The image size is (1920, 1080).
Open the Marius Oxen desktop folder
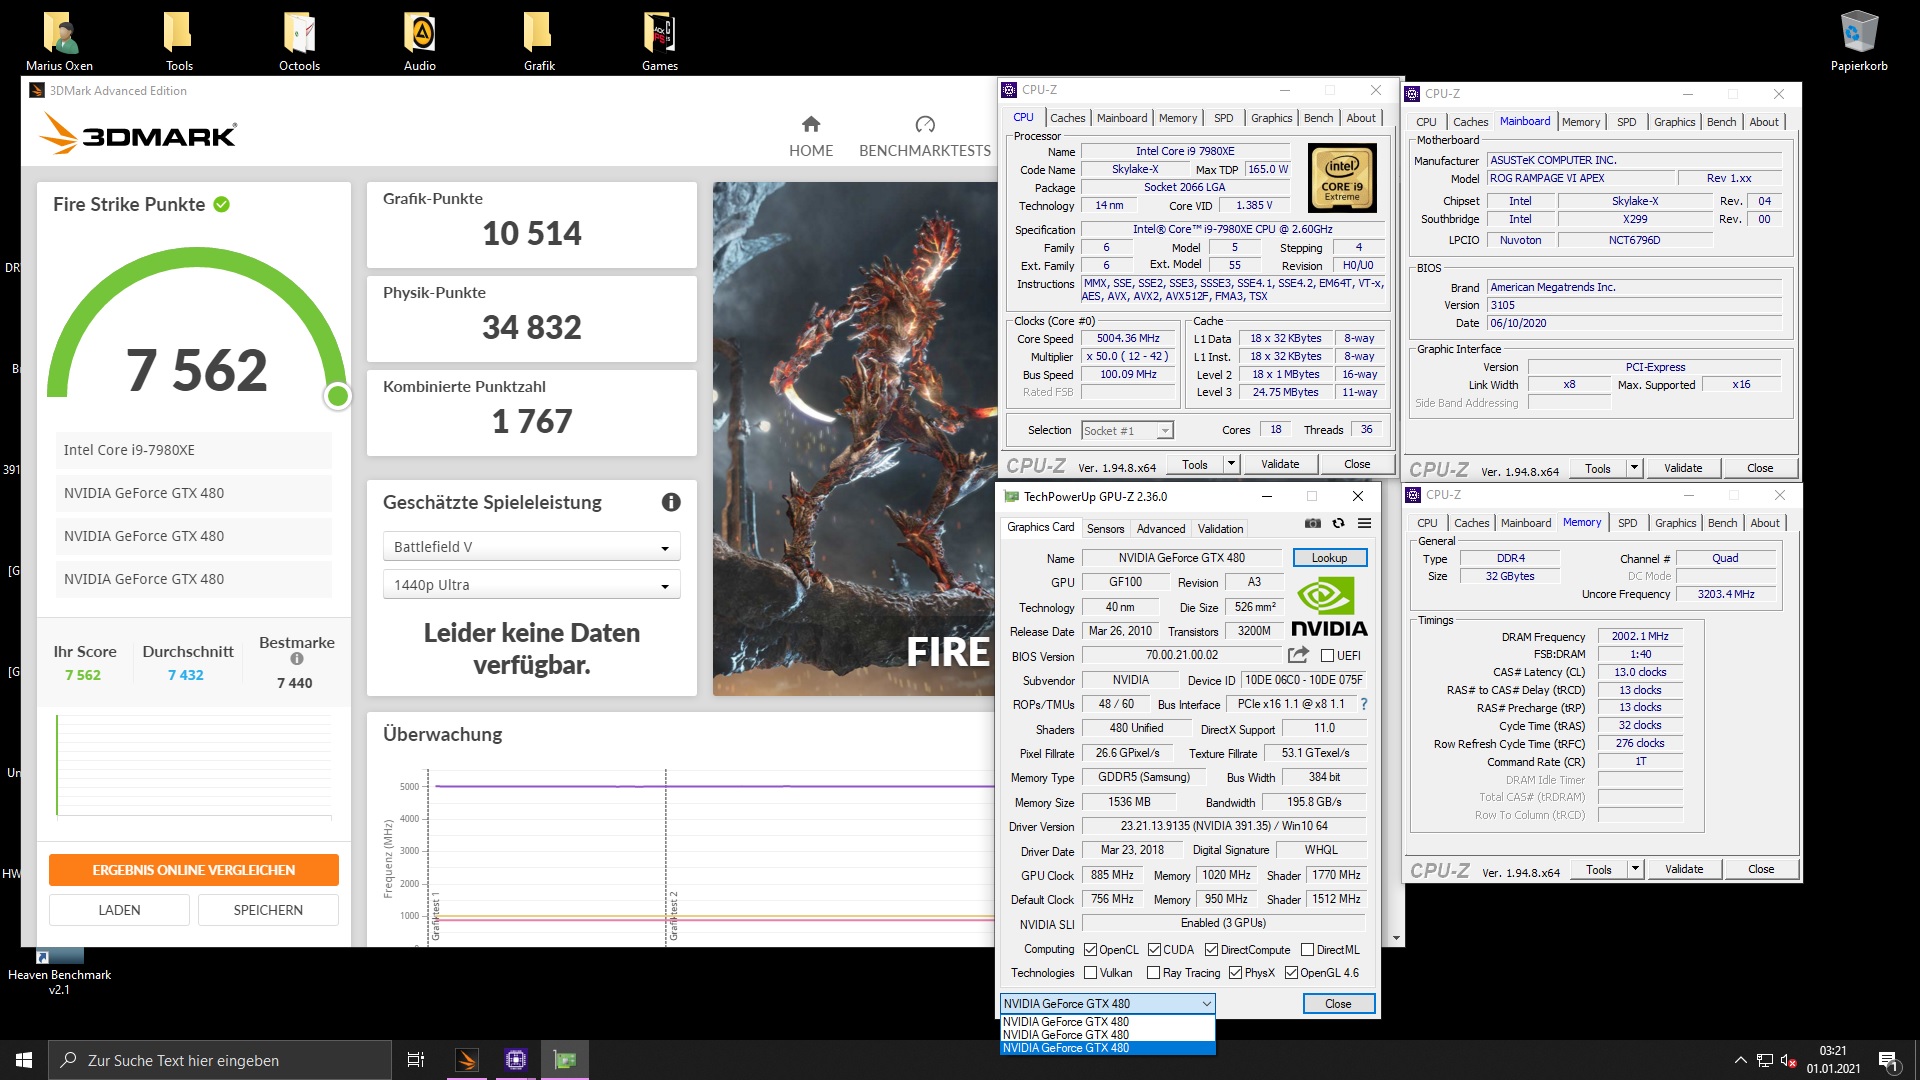[60, 41]
